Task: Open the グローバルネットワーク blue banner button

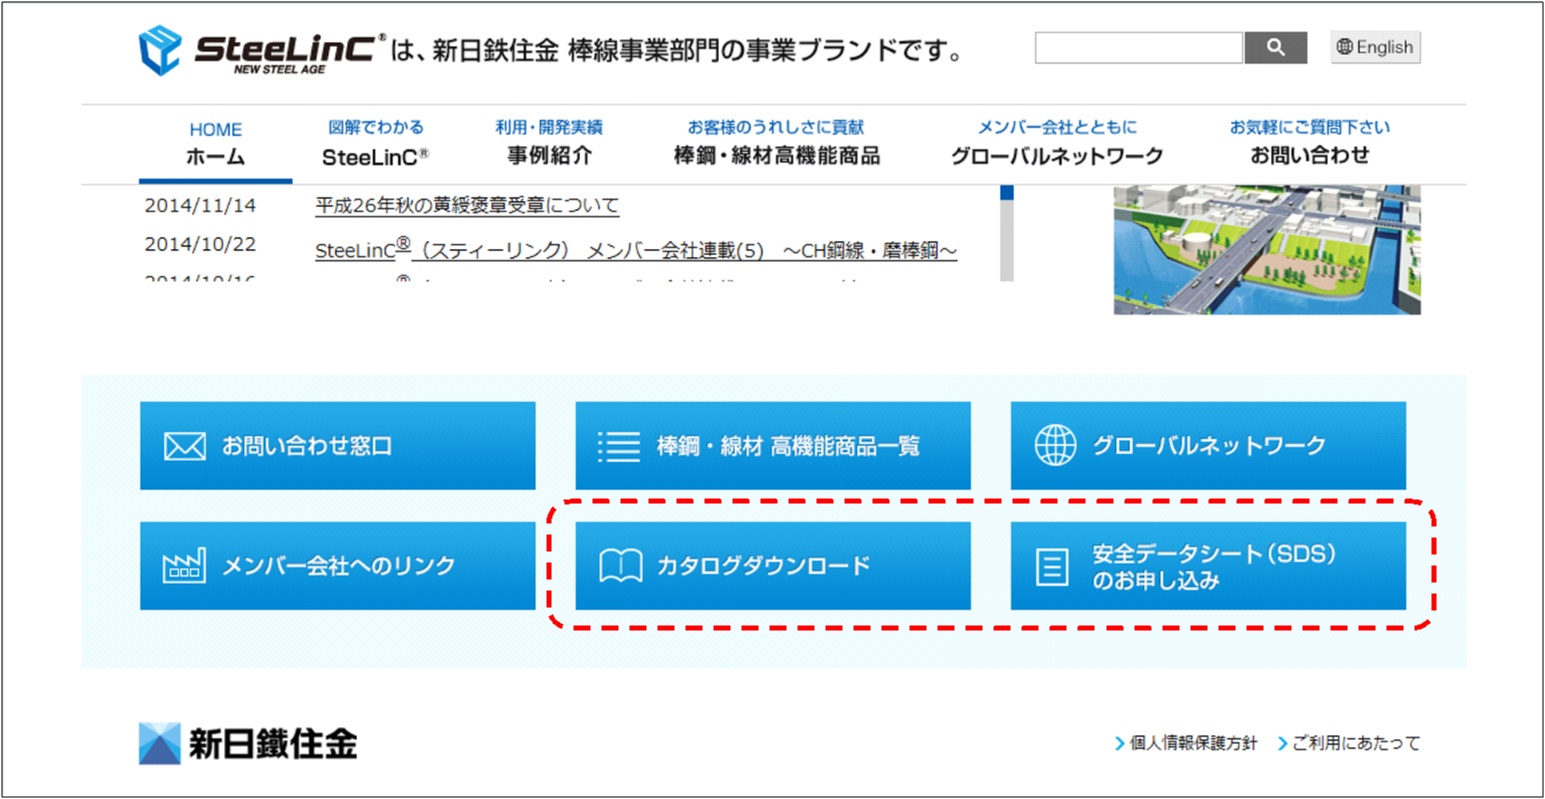Action: click(1208, 446)
